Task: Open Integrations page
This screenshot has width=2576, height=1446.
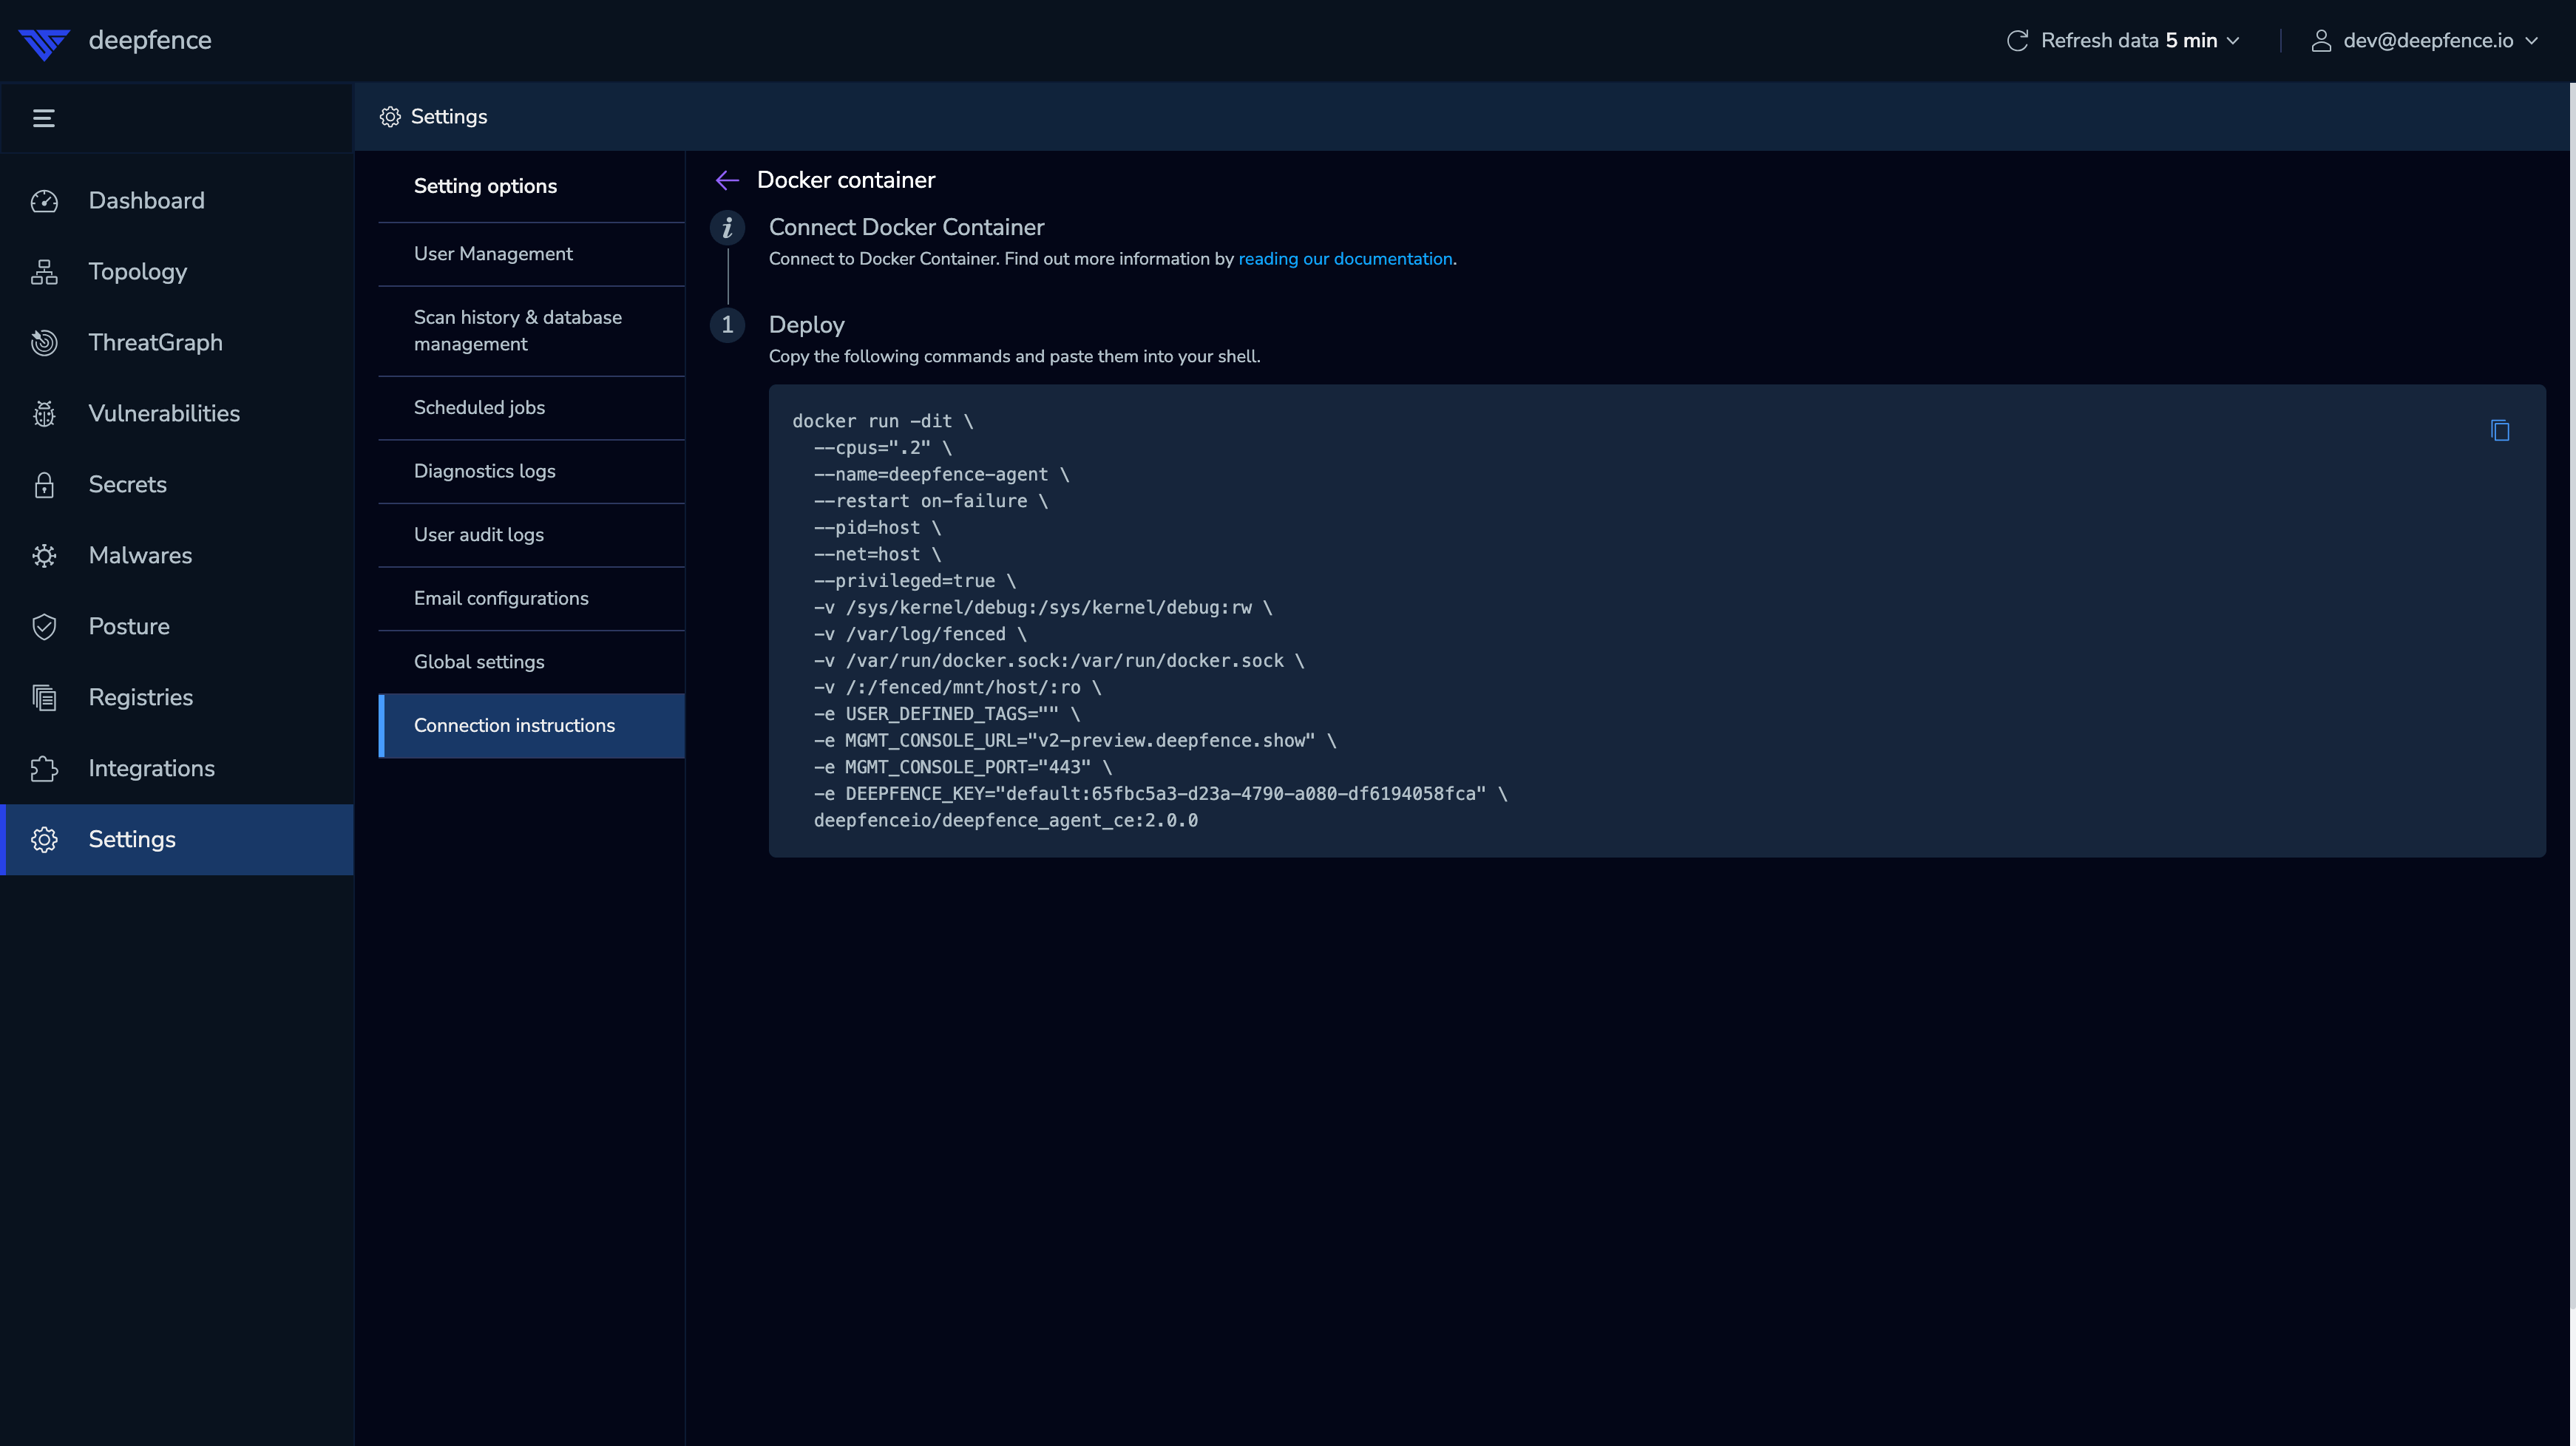Action: point(177,769)
